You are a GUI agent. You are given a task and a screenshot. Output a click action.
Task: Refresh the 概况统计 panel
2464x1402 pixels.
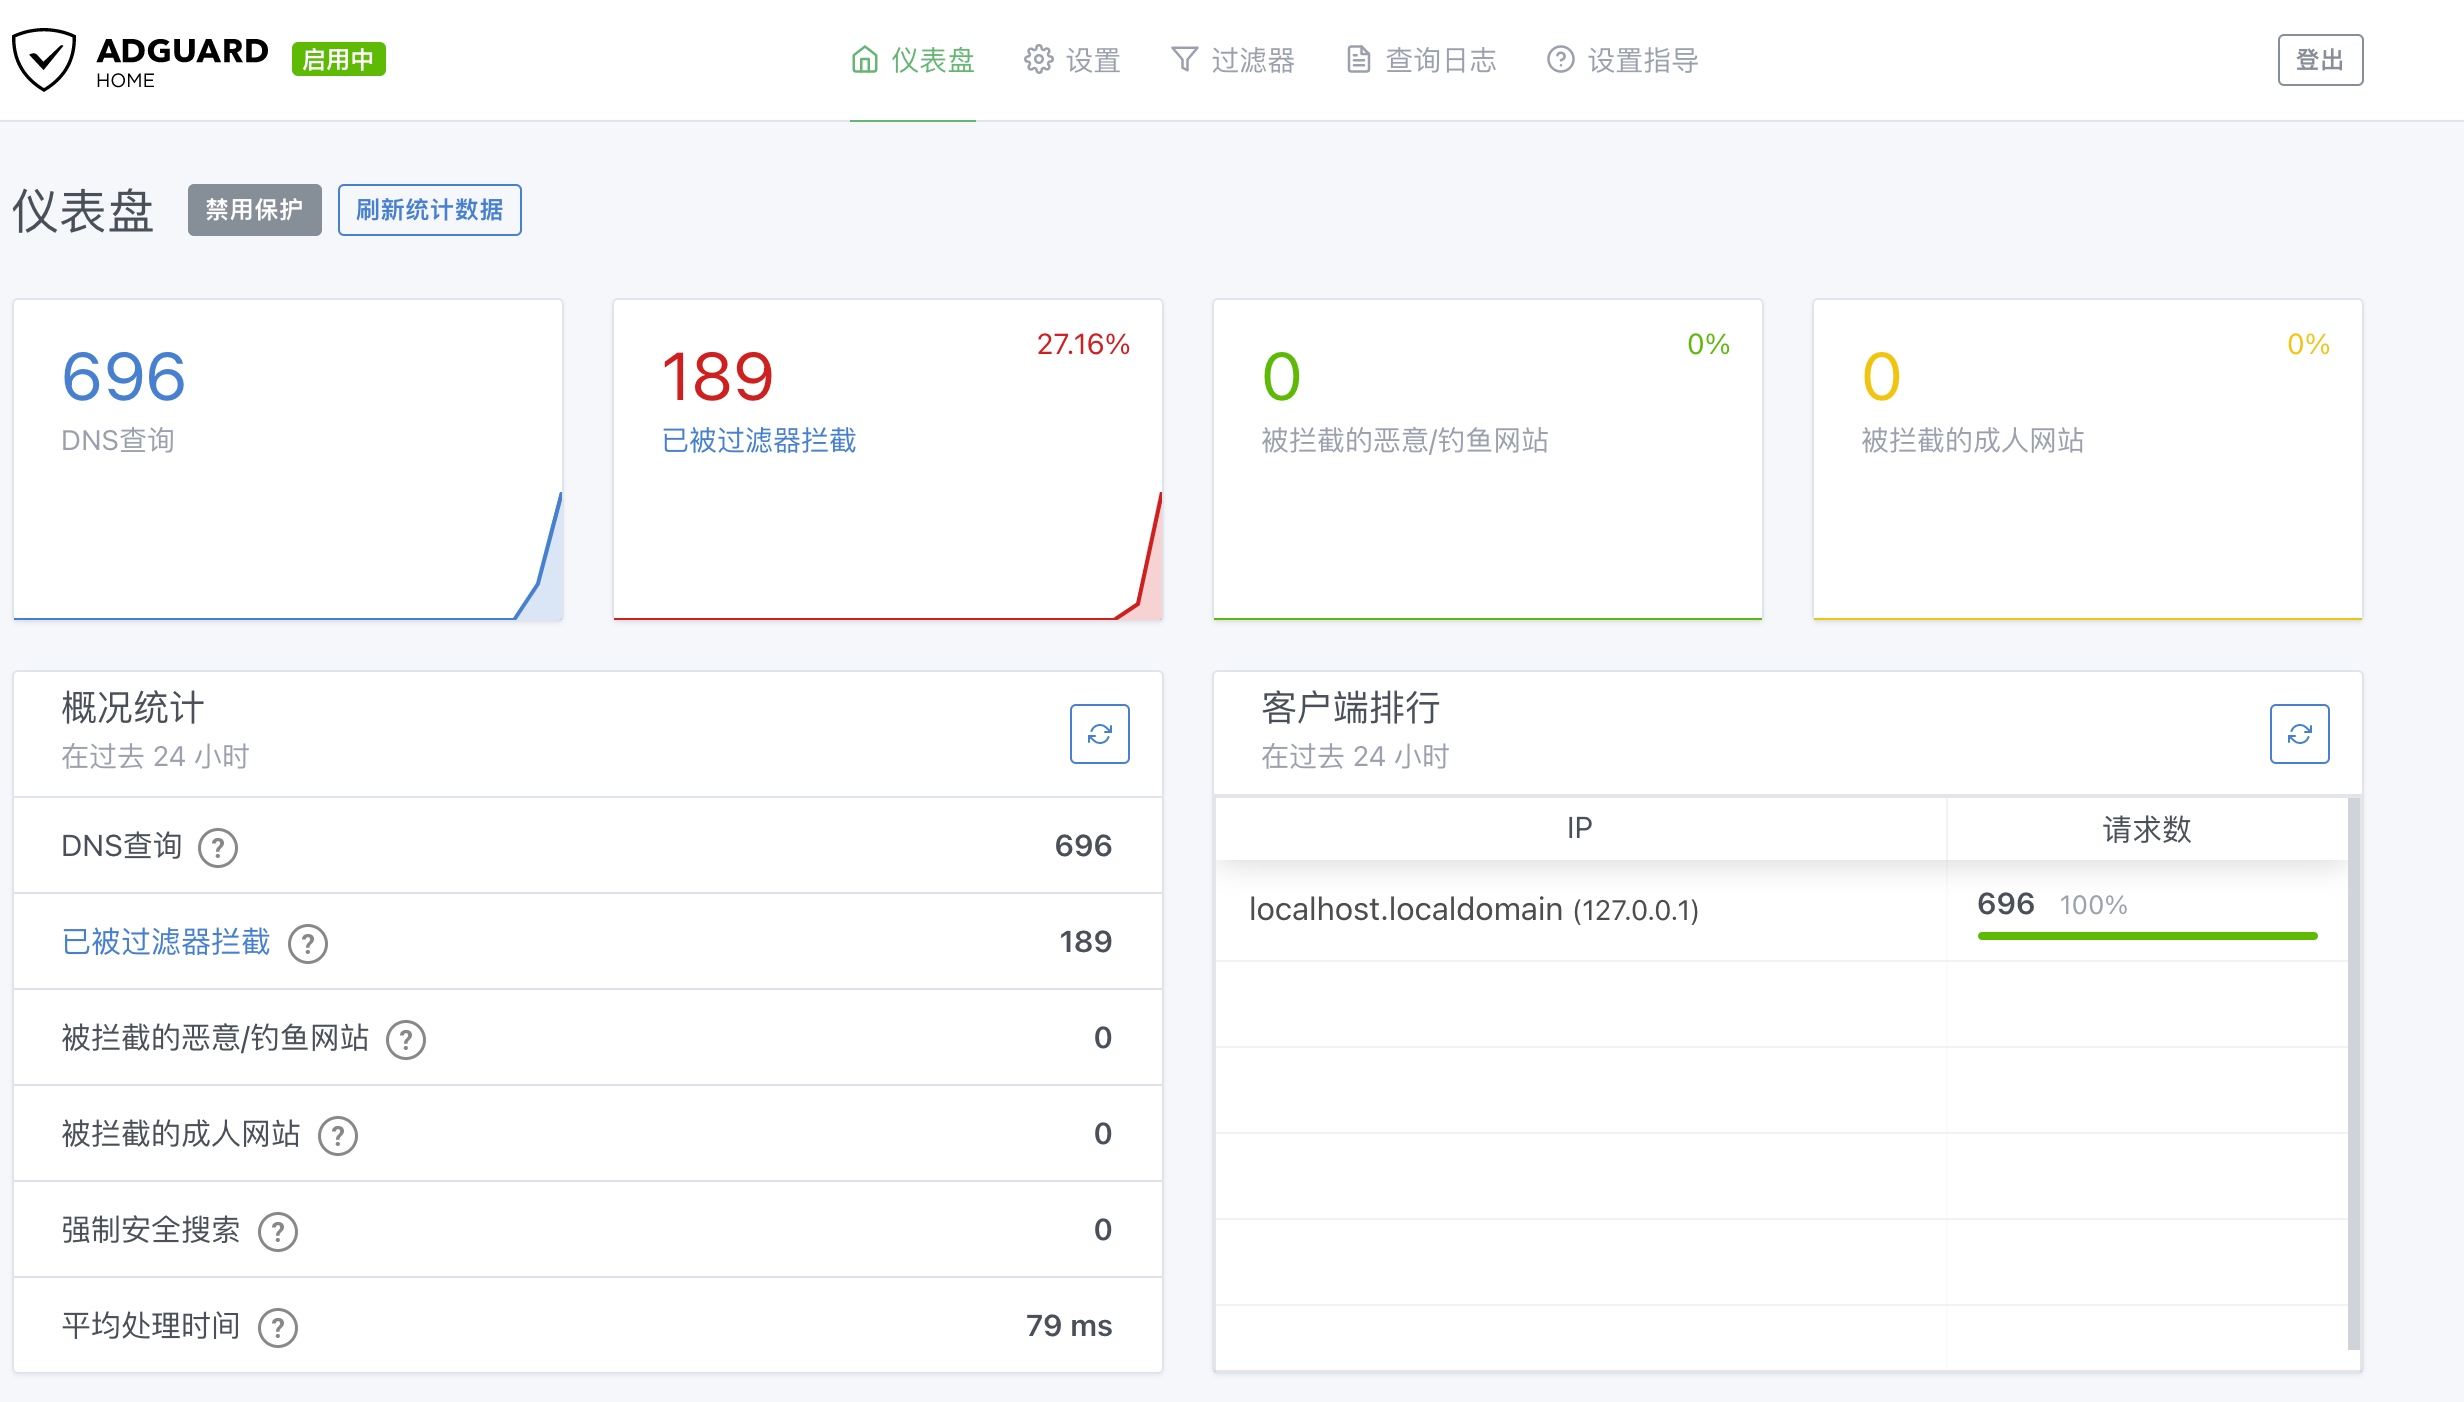[x=1099, y=734]
